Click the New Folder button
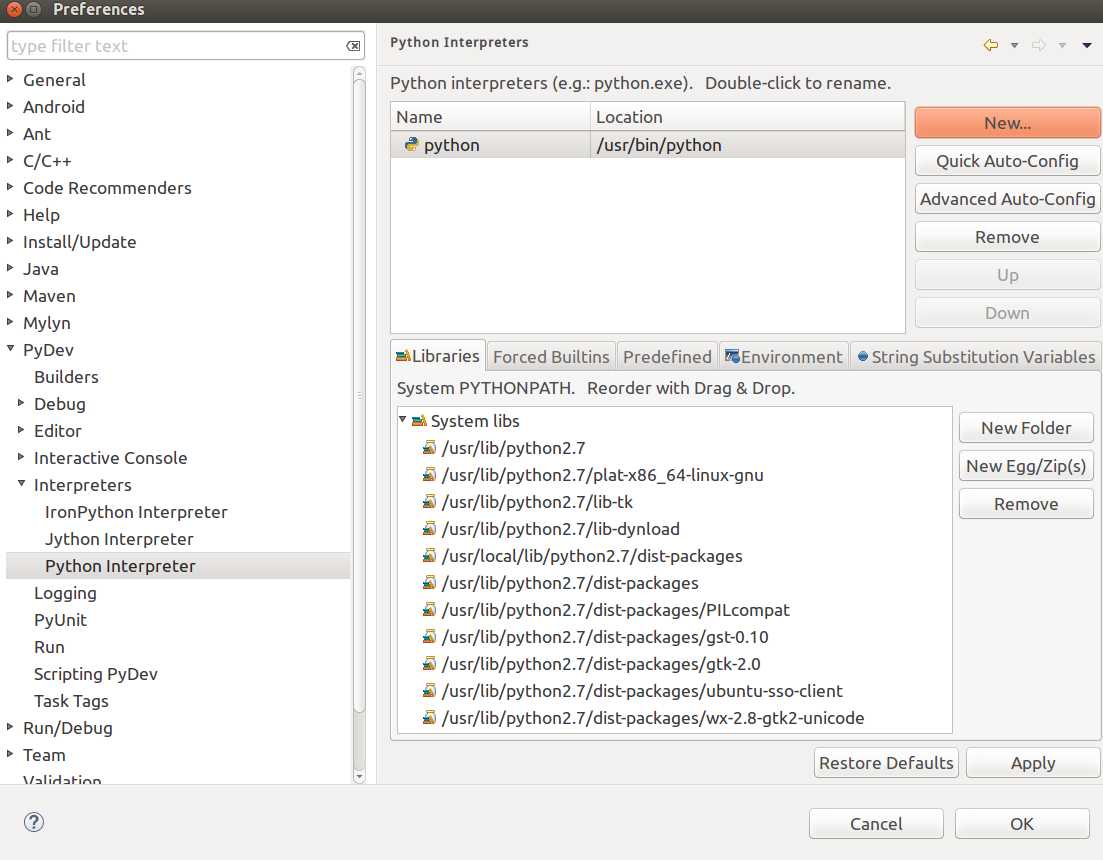 tap(1026, 428)
